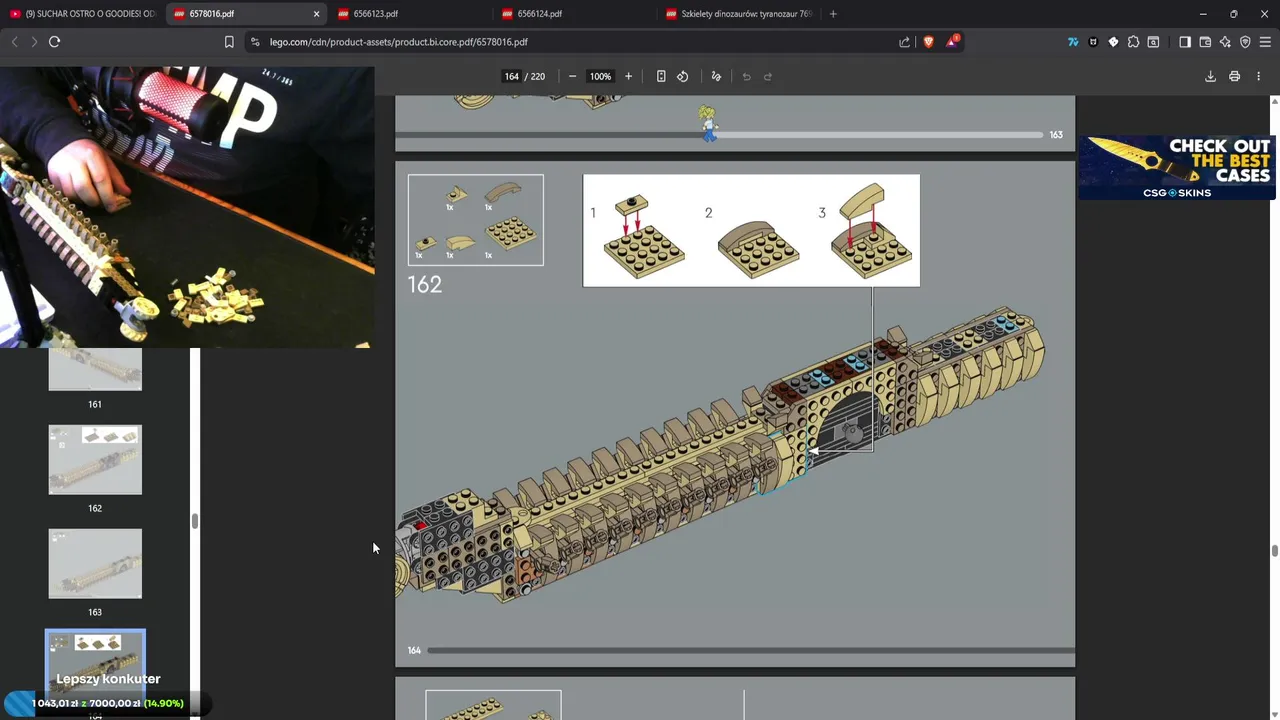Open a new browser tab
This screenshot has height=720, width=1280.
coord(833,14)
